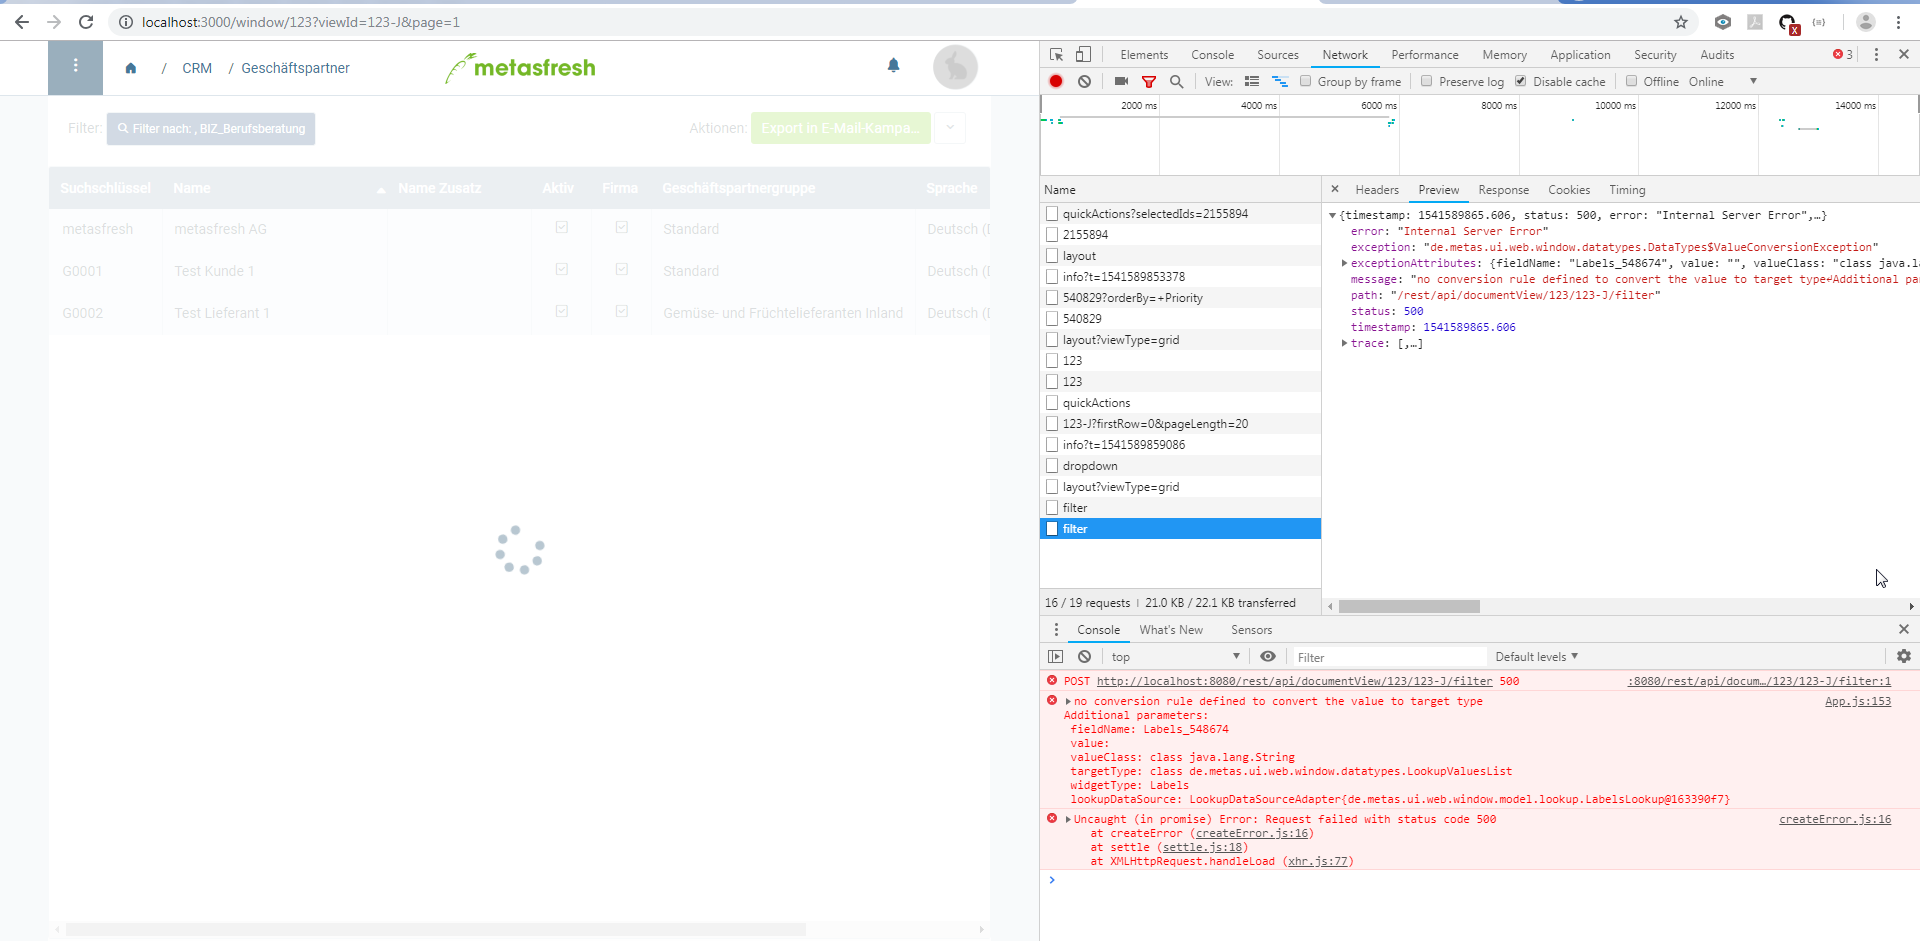Open Chrome three-dot menu
Image resolution: width=1920 pixels, height=941 pixels.
[1898, 22]
